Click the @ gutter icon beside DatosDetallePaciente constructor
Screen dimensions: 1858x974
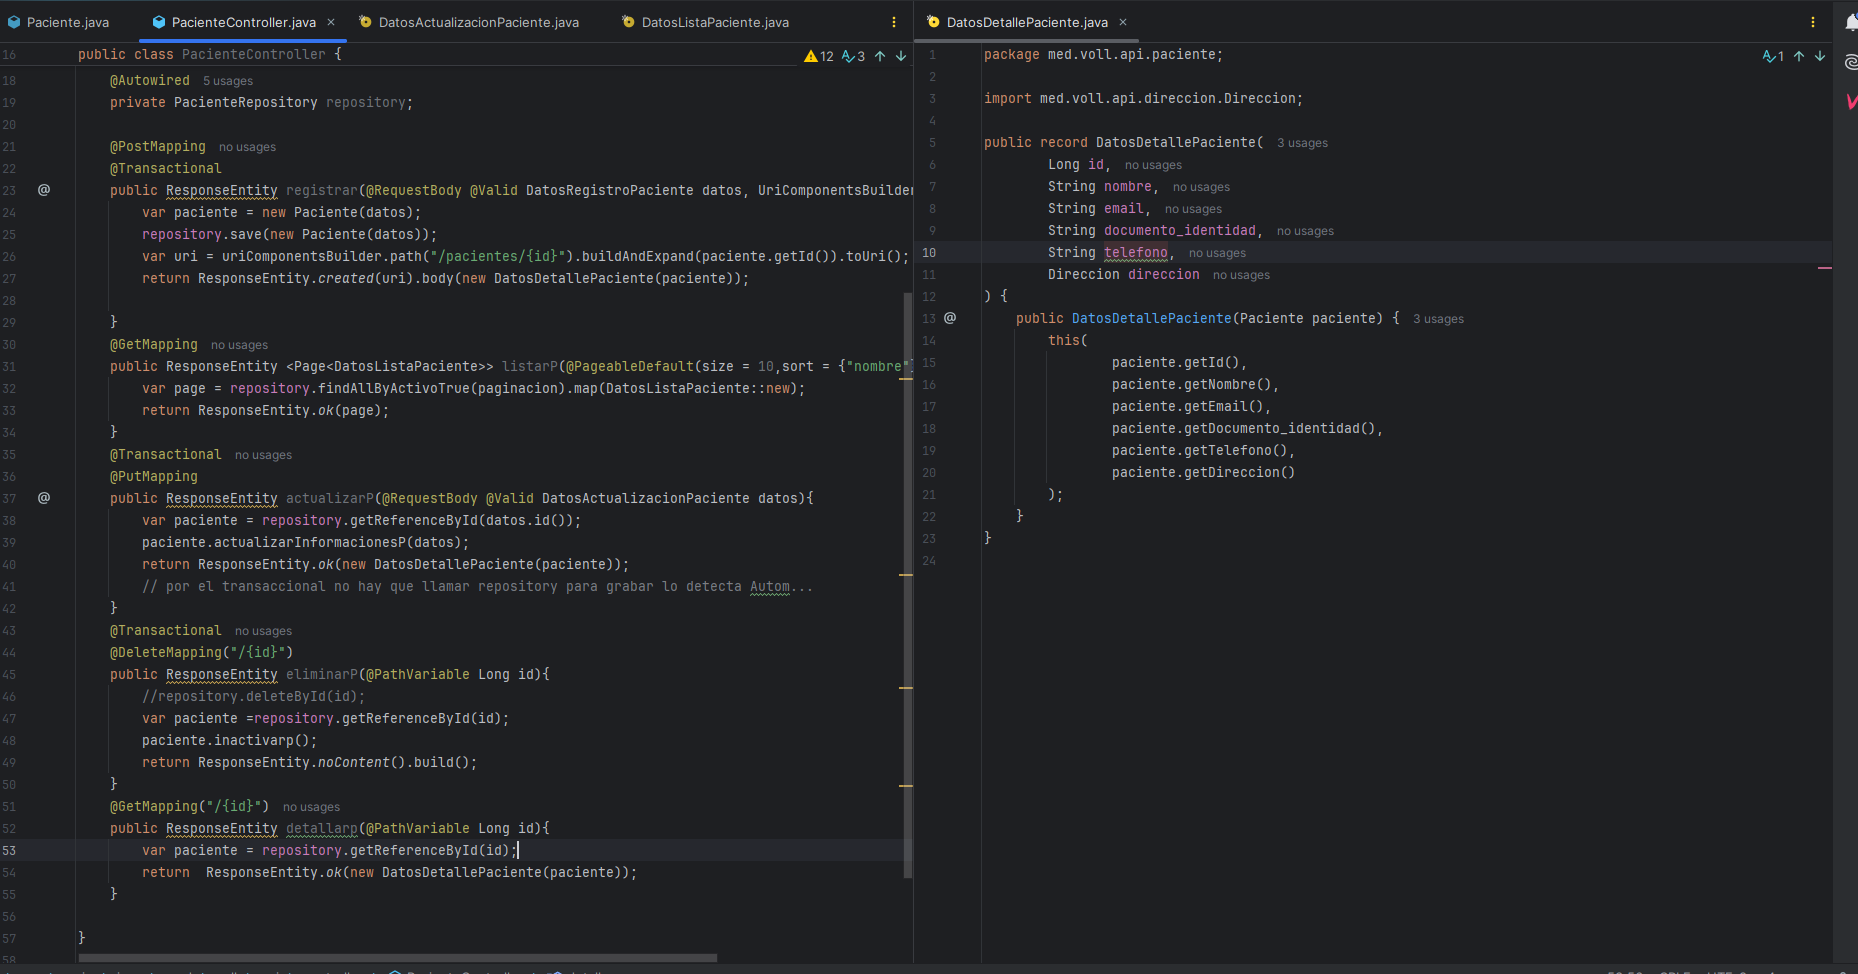[950, 317]
